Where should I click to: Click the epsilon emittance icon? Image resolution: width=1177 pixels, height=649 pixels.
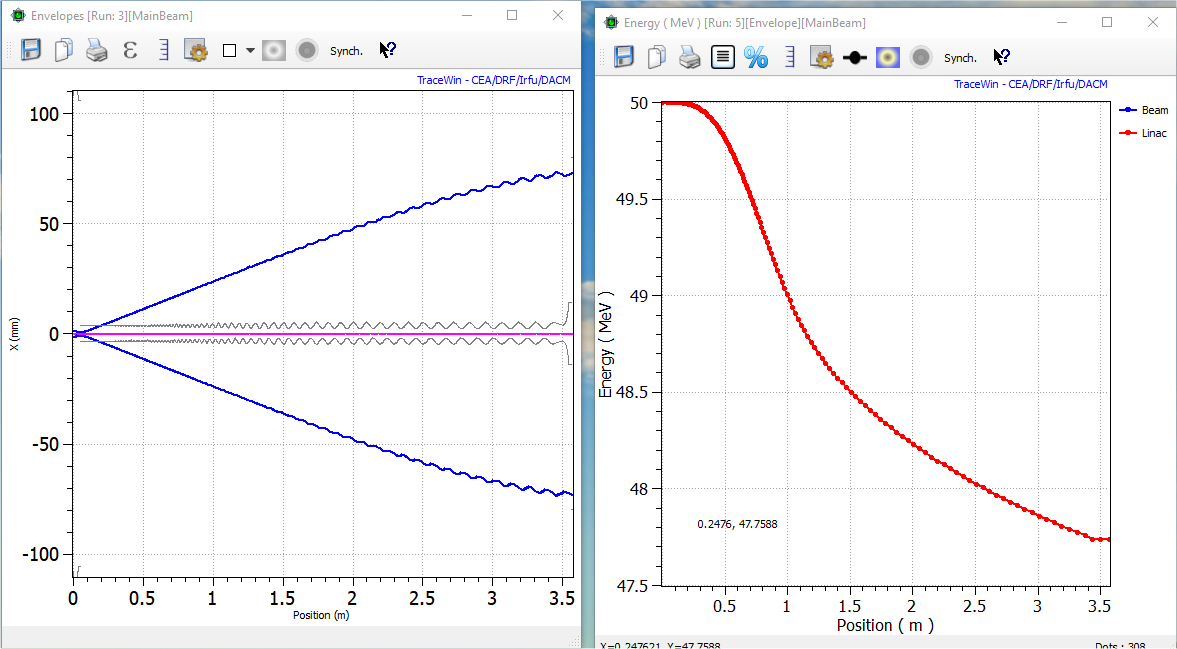[x=129, y=50]
